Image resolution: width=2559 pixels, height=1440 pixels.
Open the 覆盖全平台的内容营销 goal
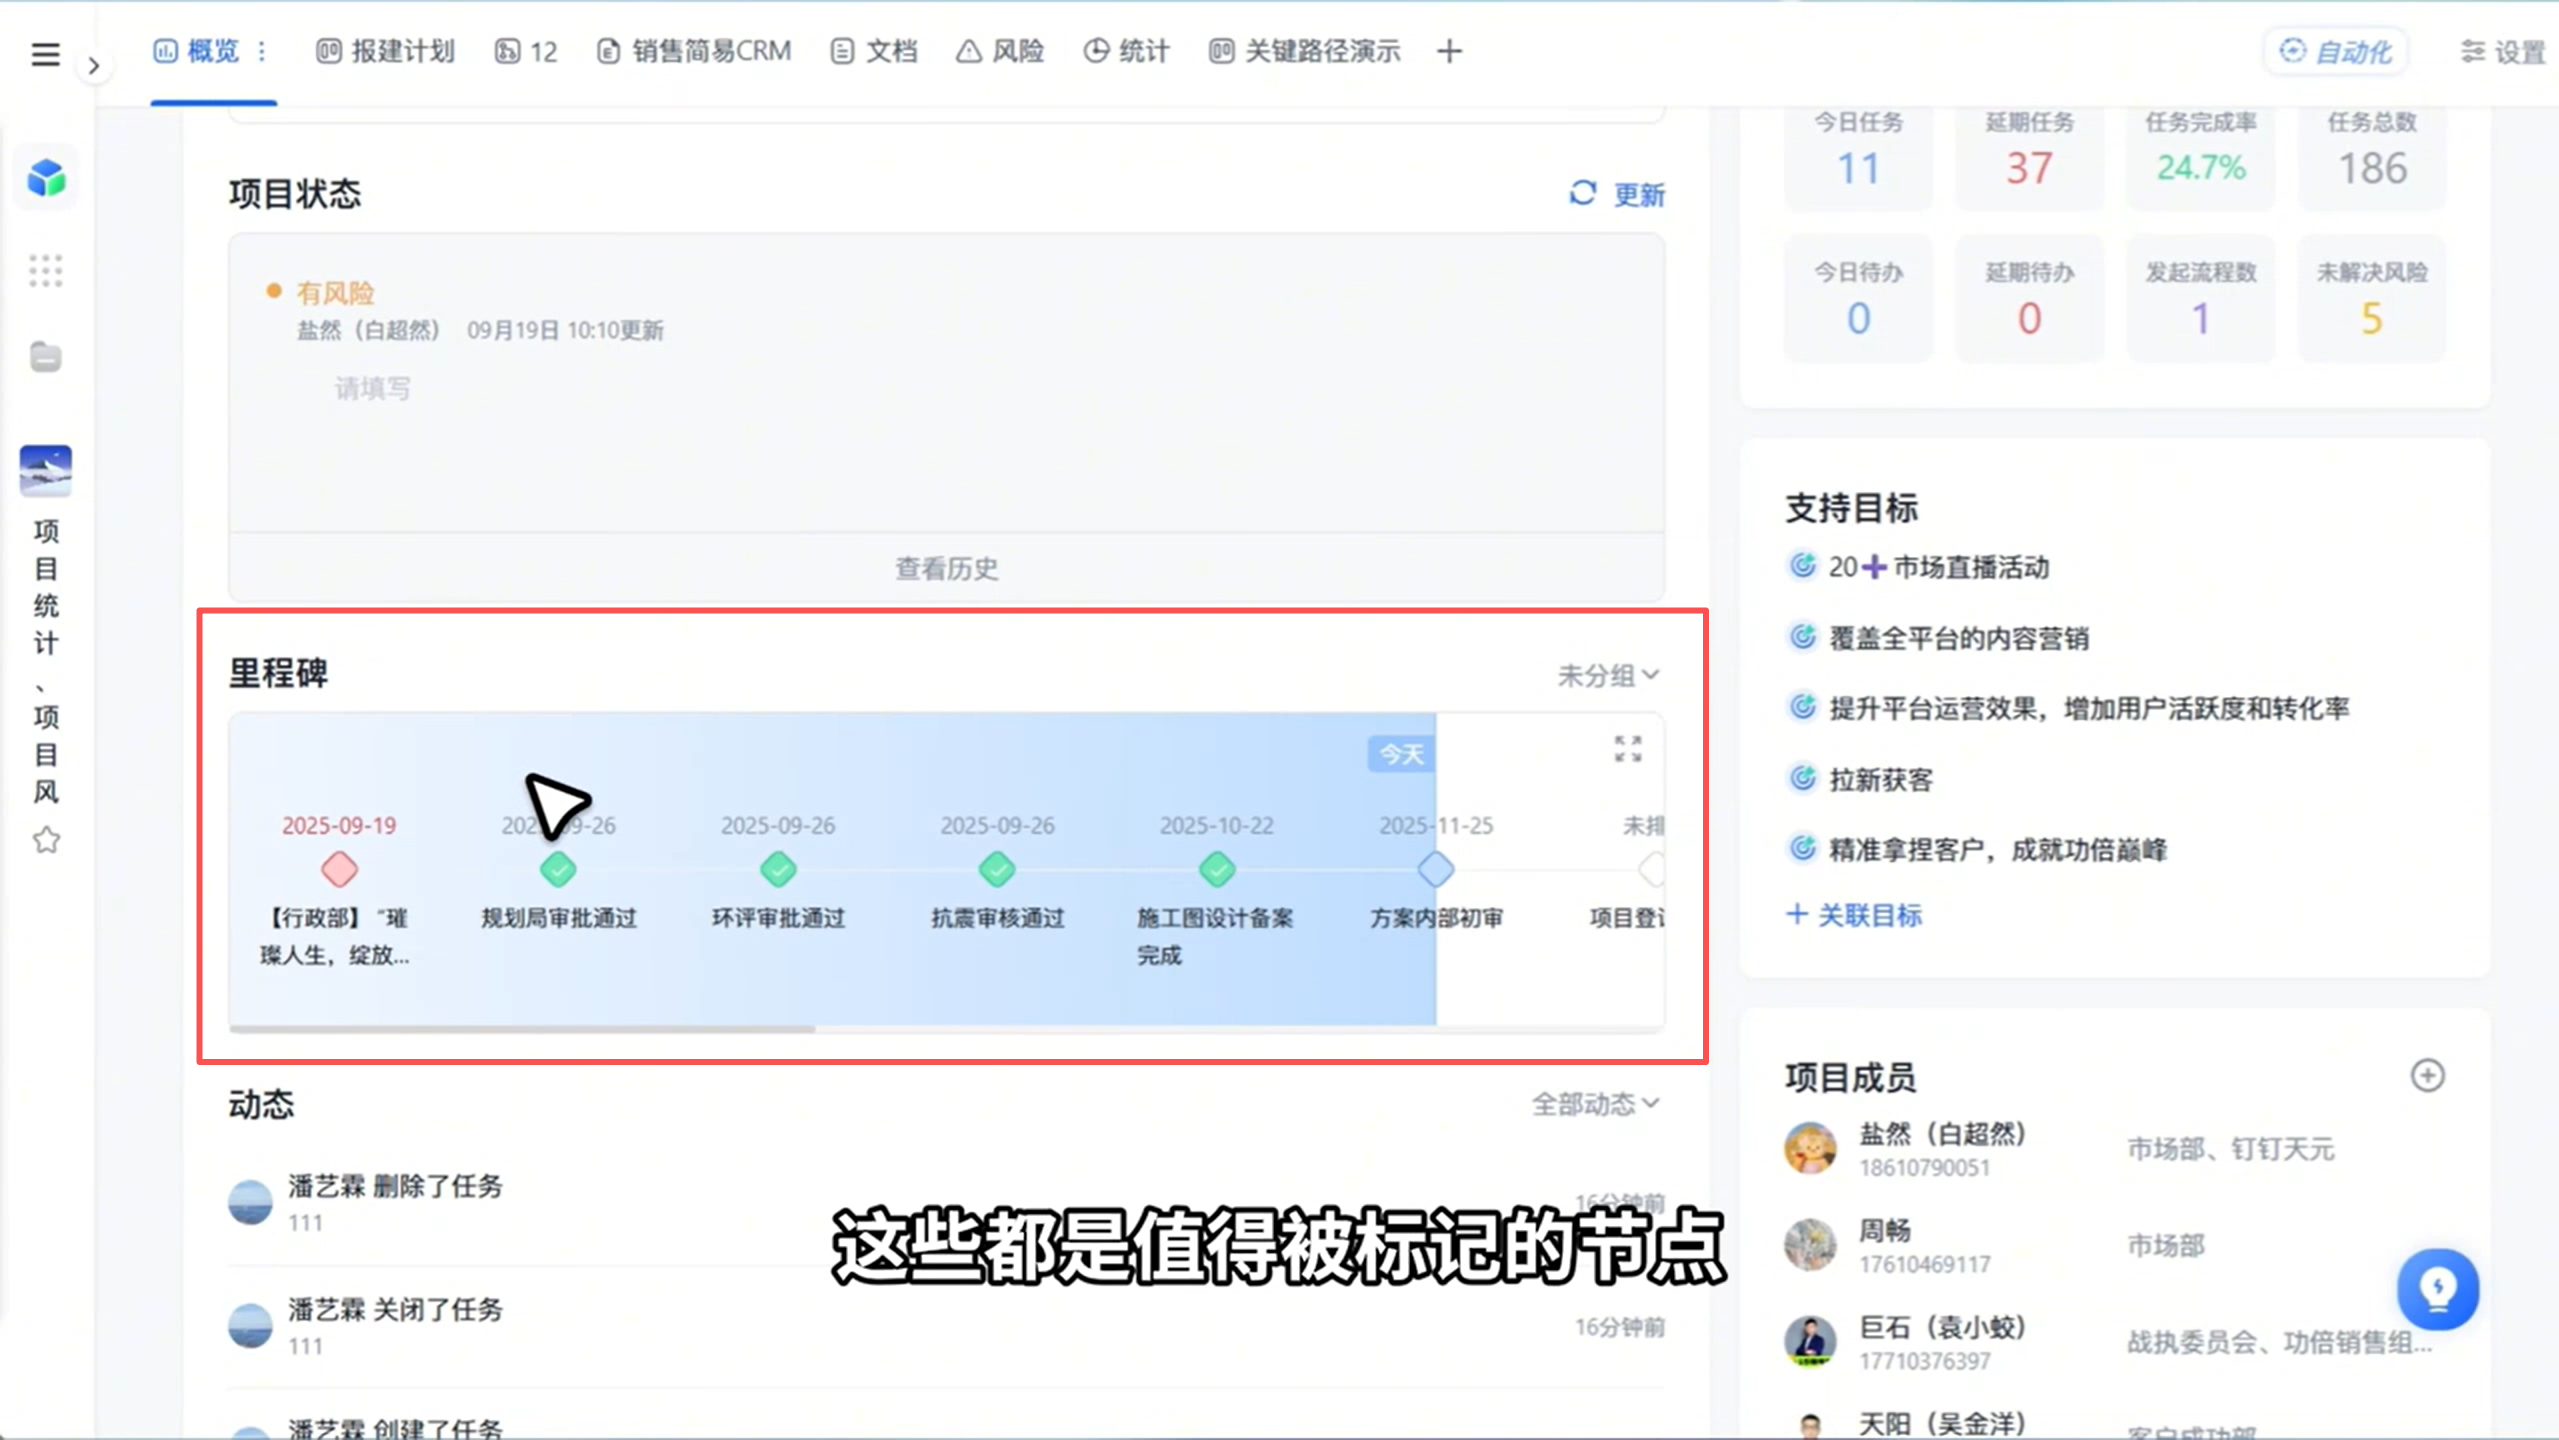[x=1959, y=638]
